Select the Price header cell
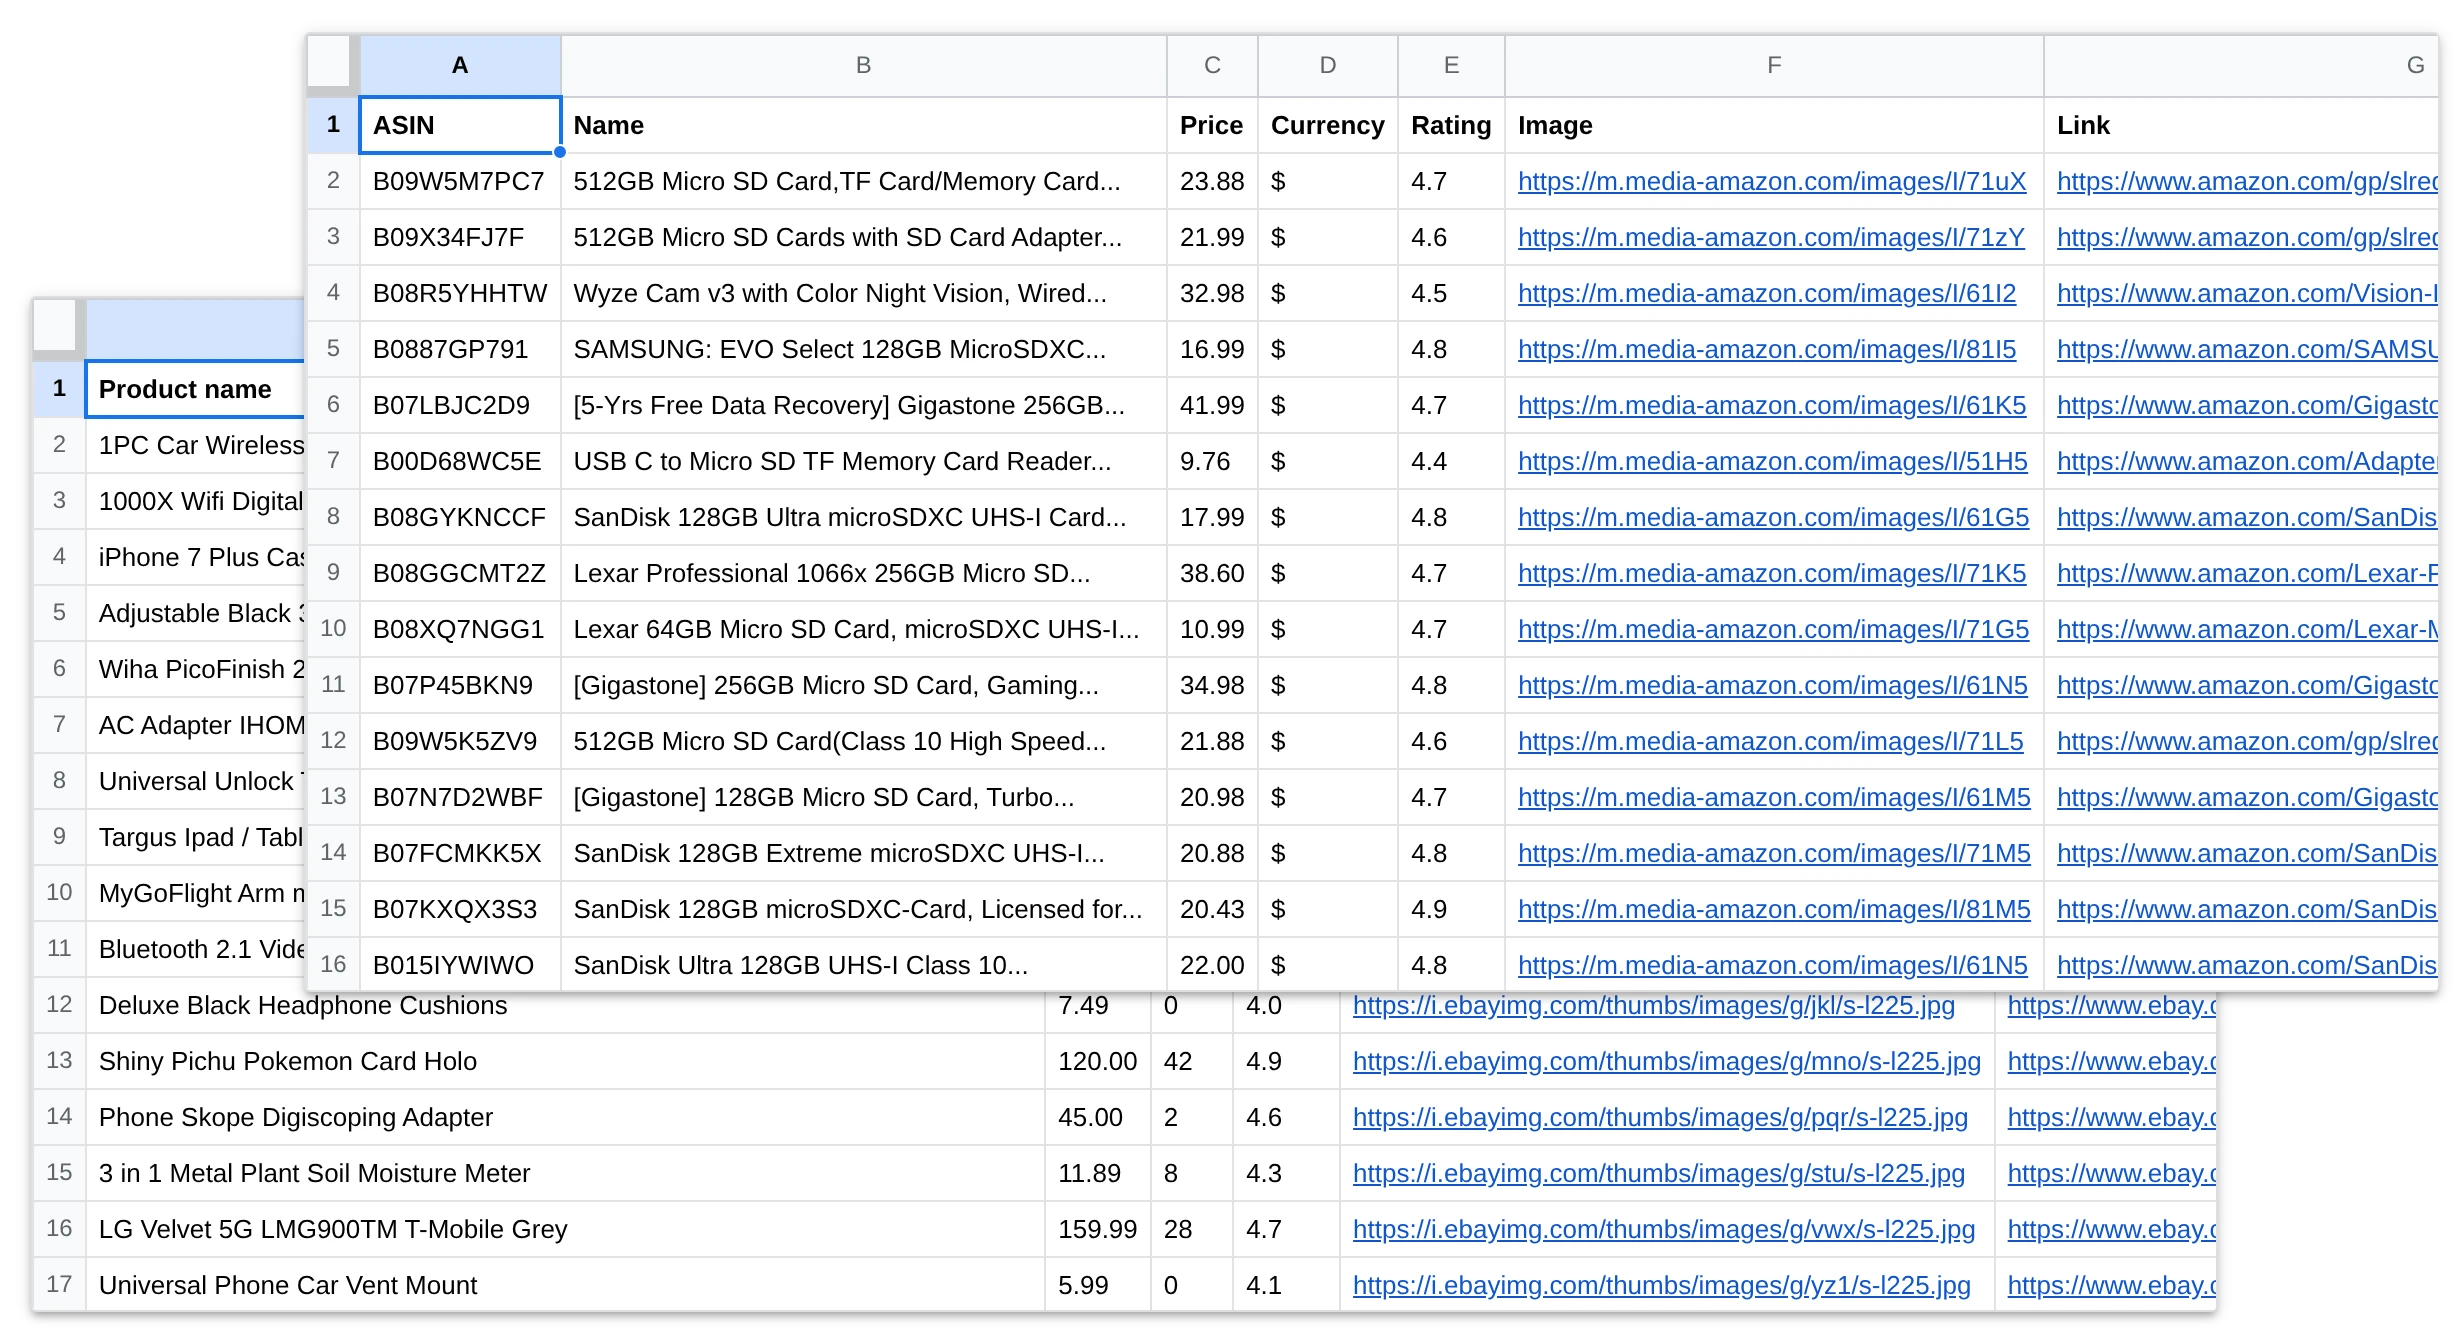The image size is (2464, 1340). click(x=1212, y=125)
